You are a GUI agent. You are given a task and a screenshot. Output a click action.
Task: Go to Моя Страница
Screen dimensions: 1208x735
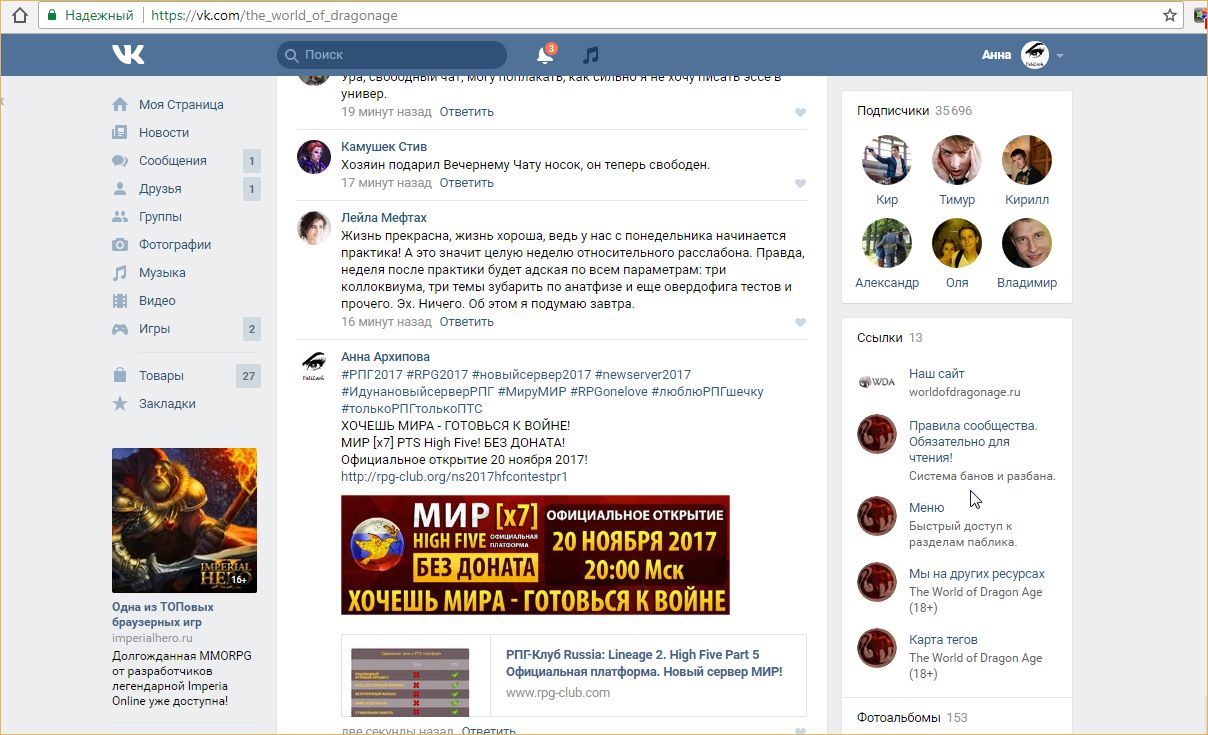click(x=180, y=105)
